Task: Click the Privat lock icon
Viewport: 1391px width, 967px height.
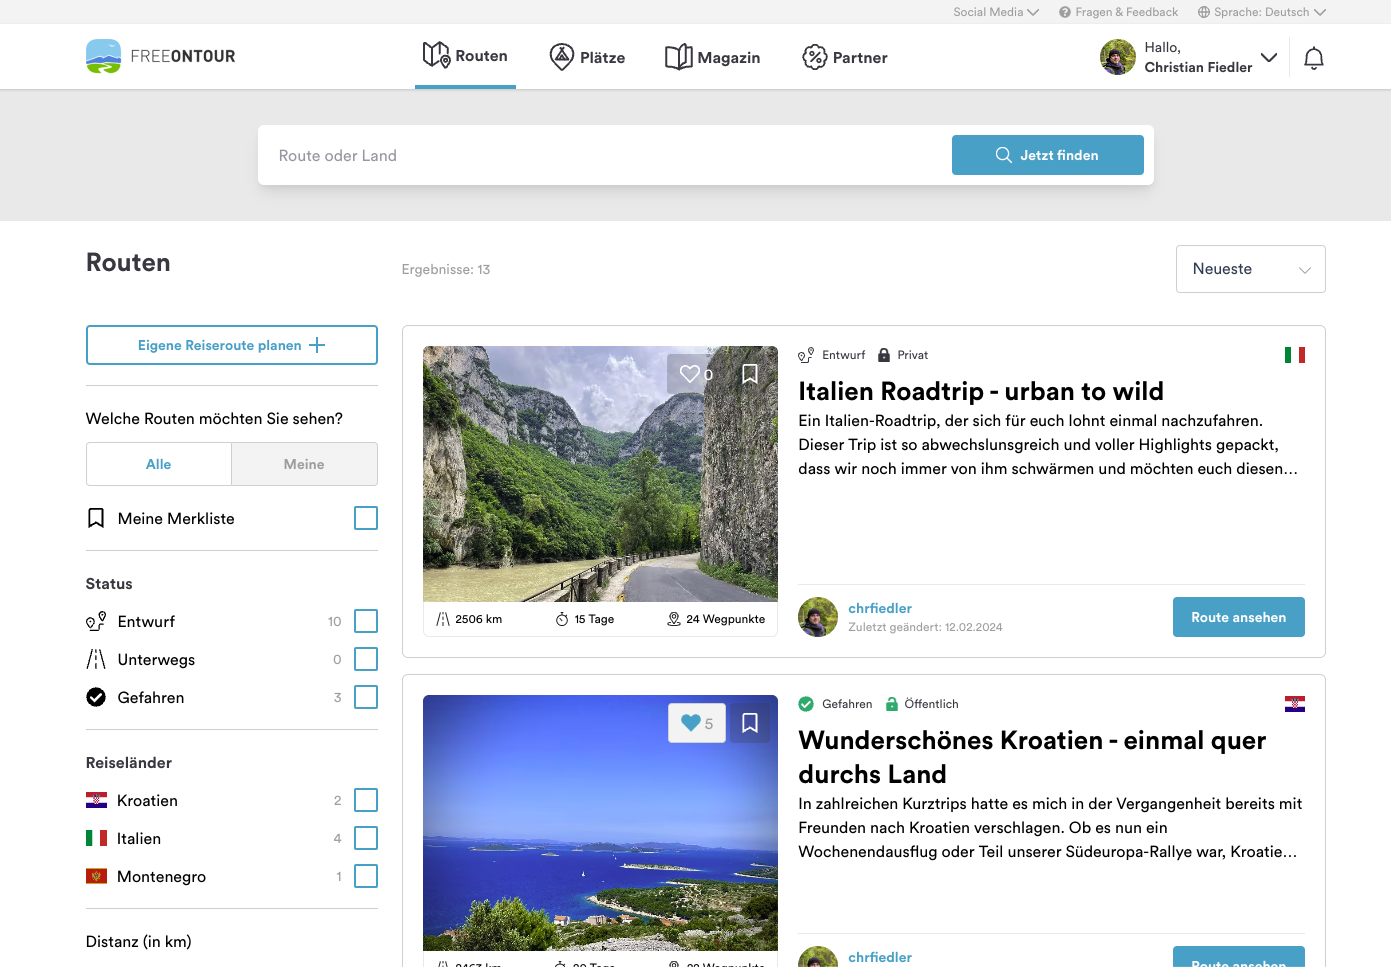Action: click(x=884, y=355)
